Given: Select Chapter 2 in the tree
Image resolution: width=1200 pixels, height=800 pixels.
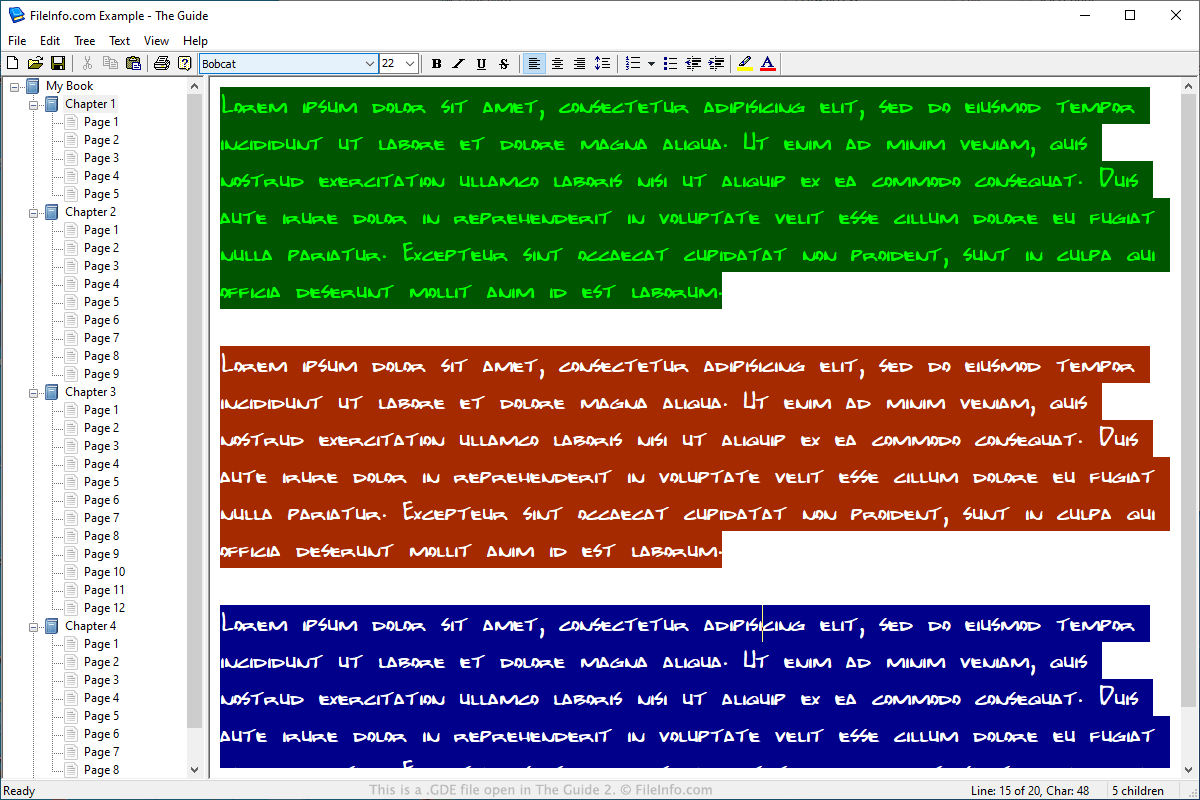Looking at the screenshot, I should 91,212.
